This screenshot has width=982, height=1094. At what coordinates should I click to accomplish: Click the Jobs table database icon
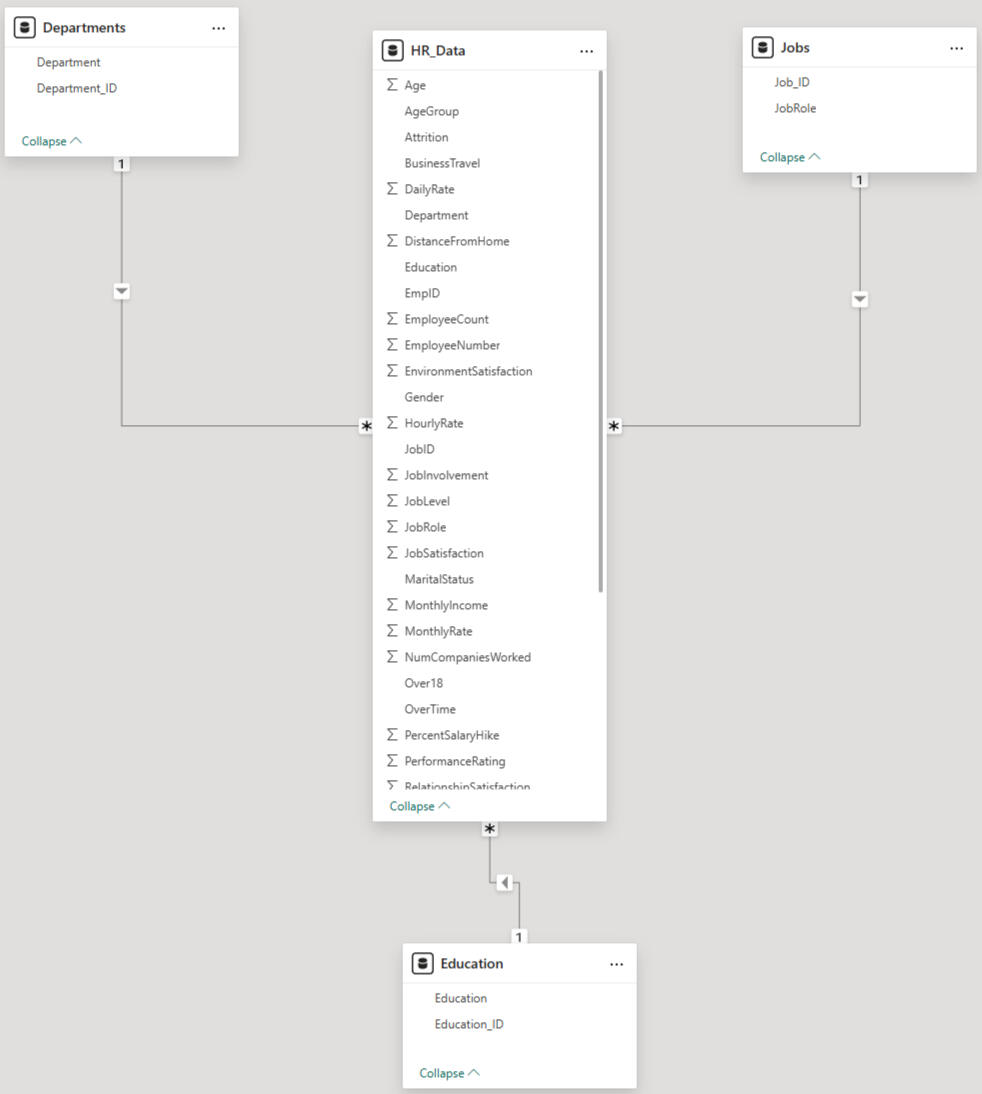pos(763,48)
